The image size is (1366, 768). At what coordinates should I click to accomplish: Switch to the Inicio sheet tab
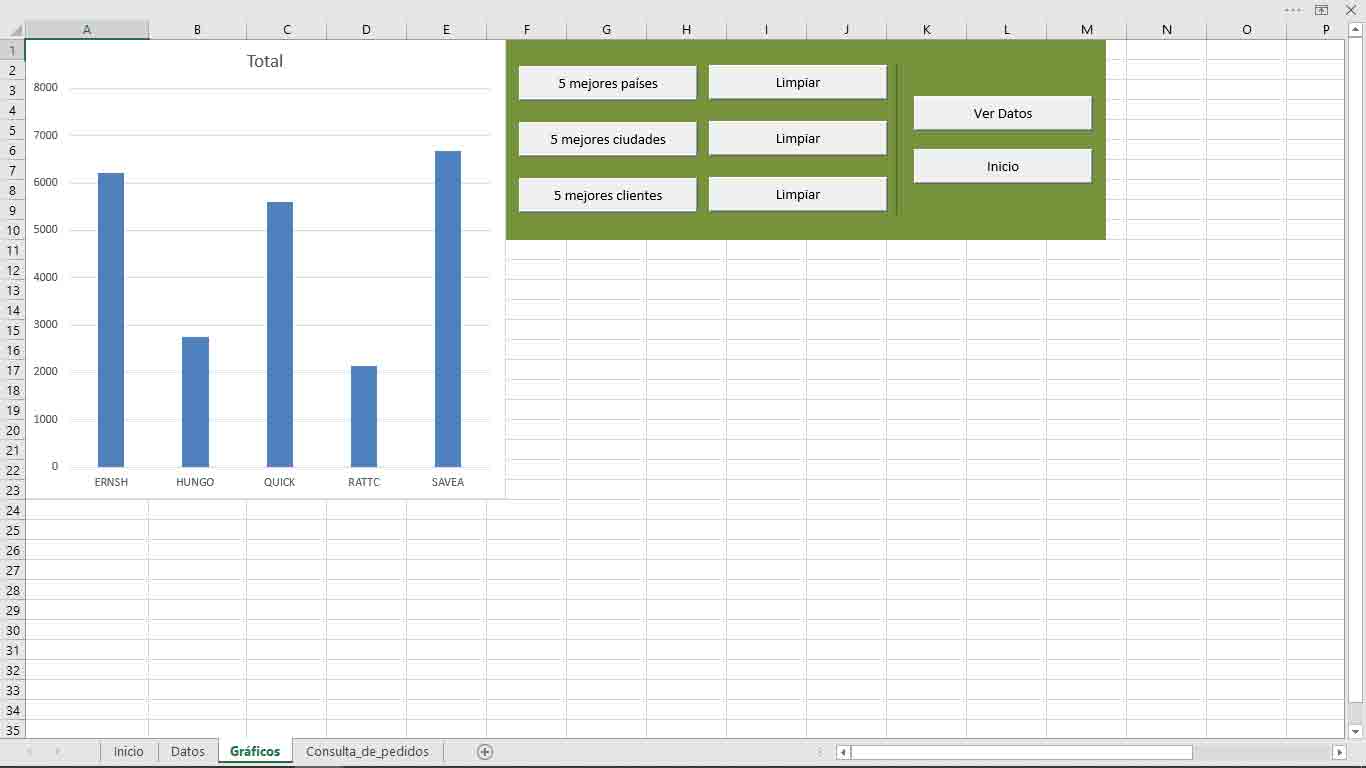(128, 751)
